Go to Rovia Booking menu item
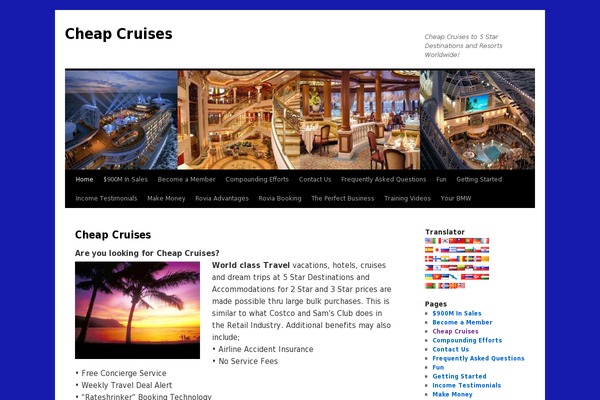The image size is (600, 400). pos(280,198)
